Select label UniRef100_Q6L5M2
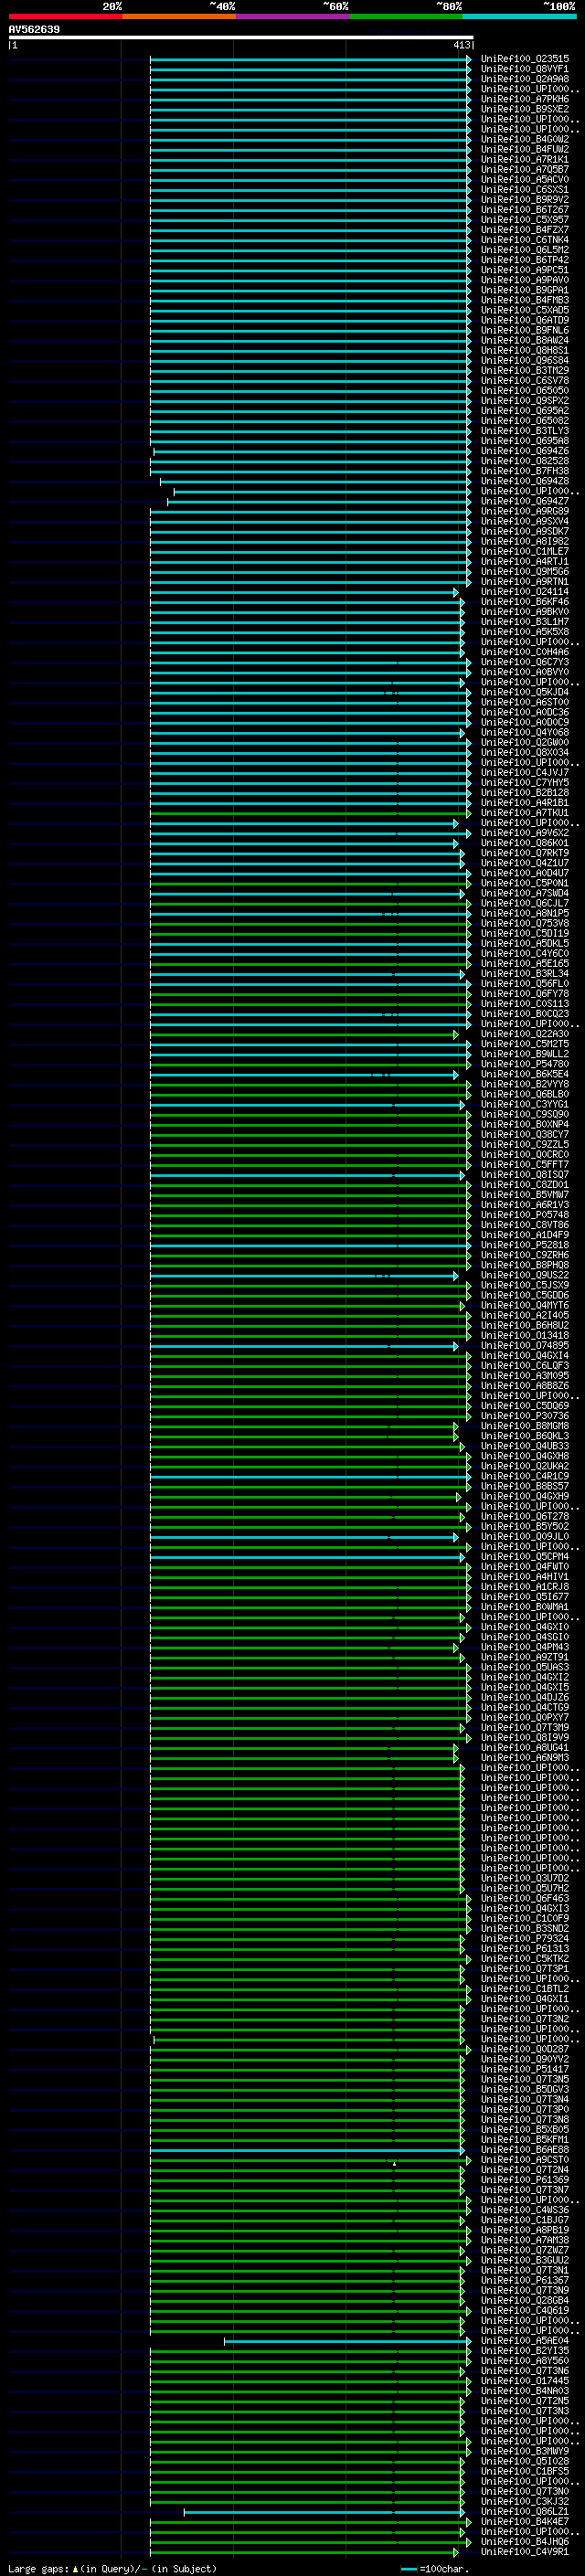This screenshot has width=585, height=2576. (x=524, y=250)
